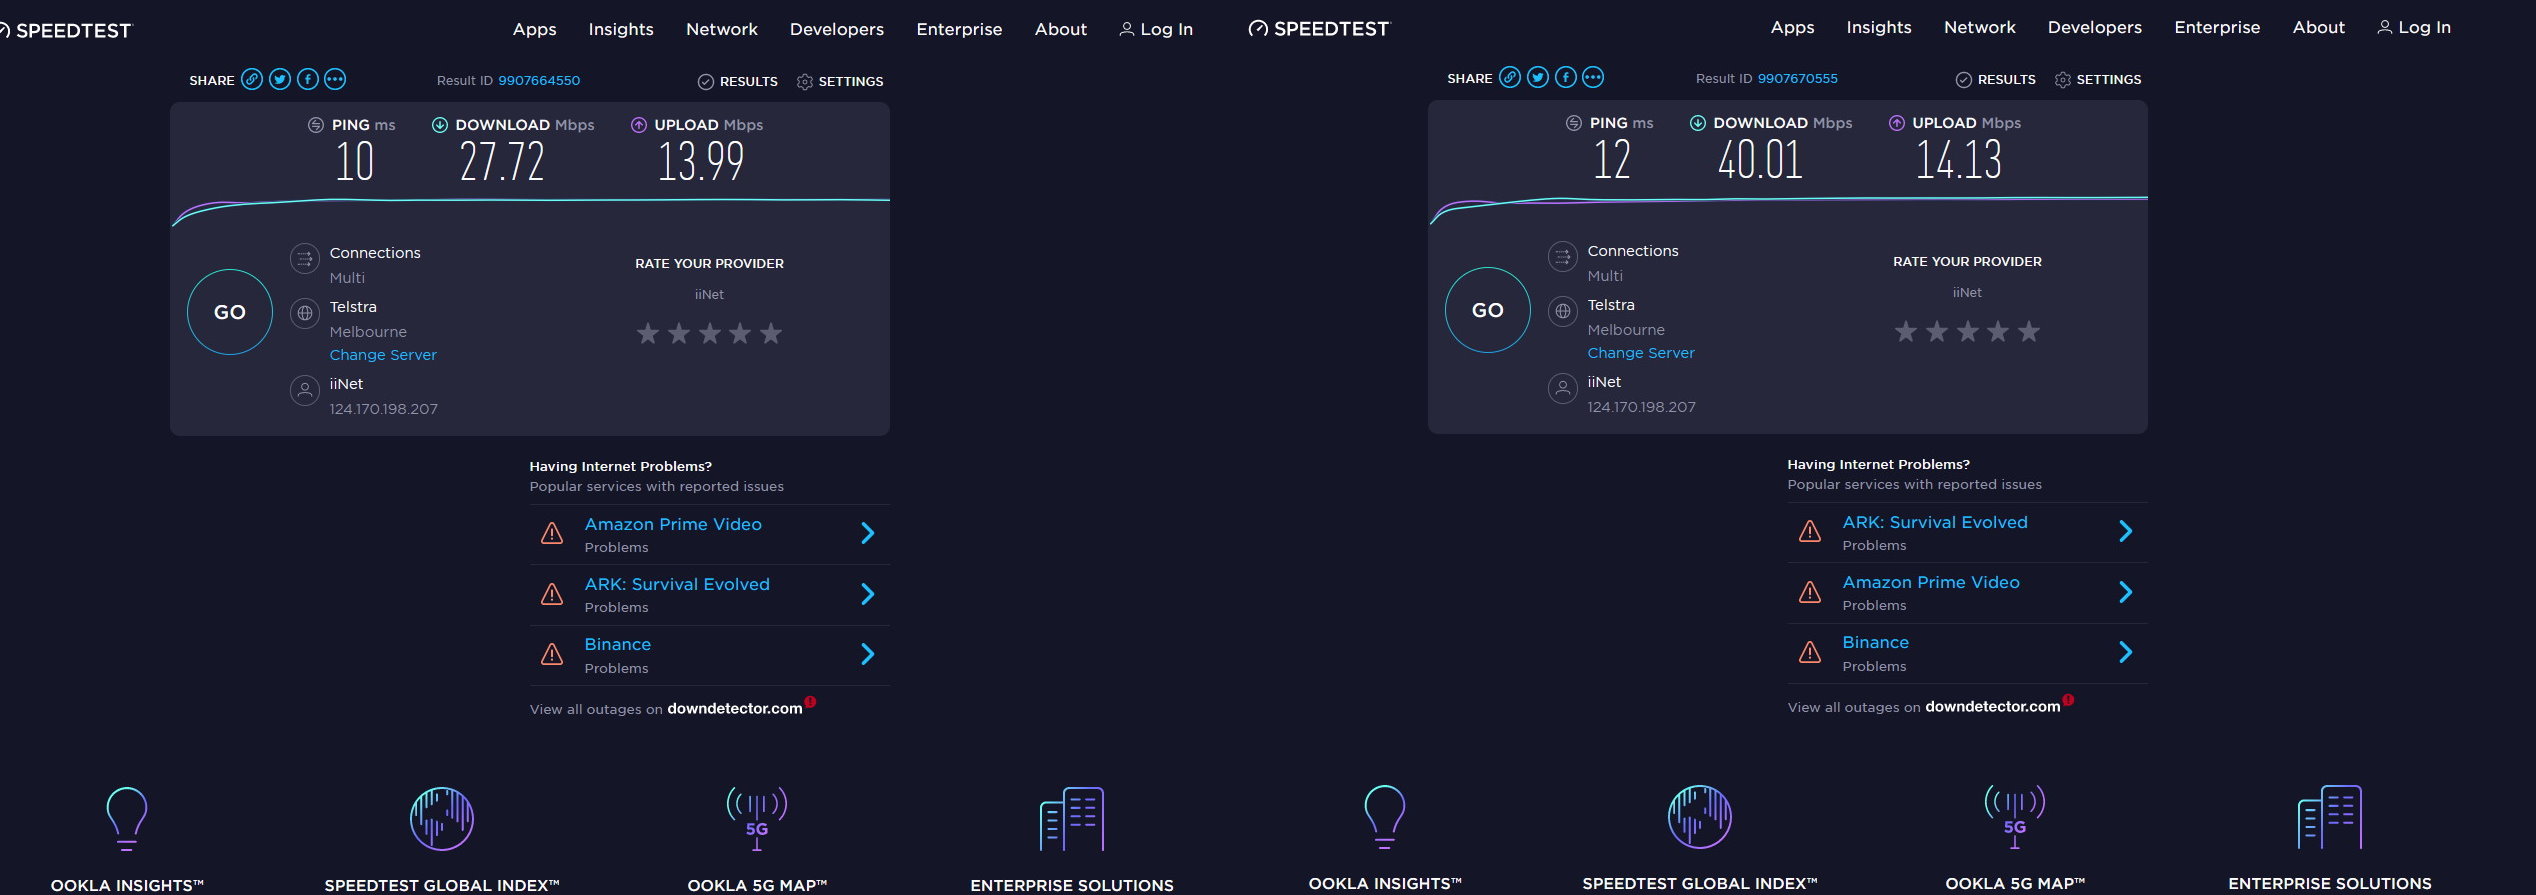Open Insights menu in left window
This screenshot has width=2536, height=895.
tap(621, 30)
